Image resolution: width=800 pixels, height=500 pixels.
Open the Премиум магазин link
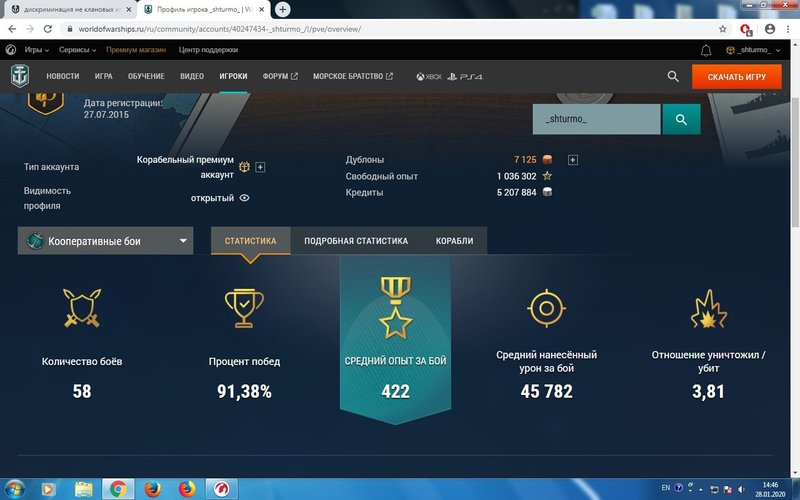click(x=136, y=50)
